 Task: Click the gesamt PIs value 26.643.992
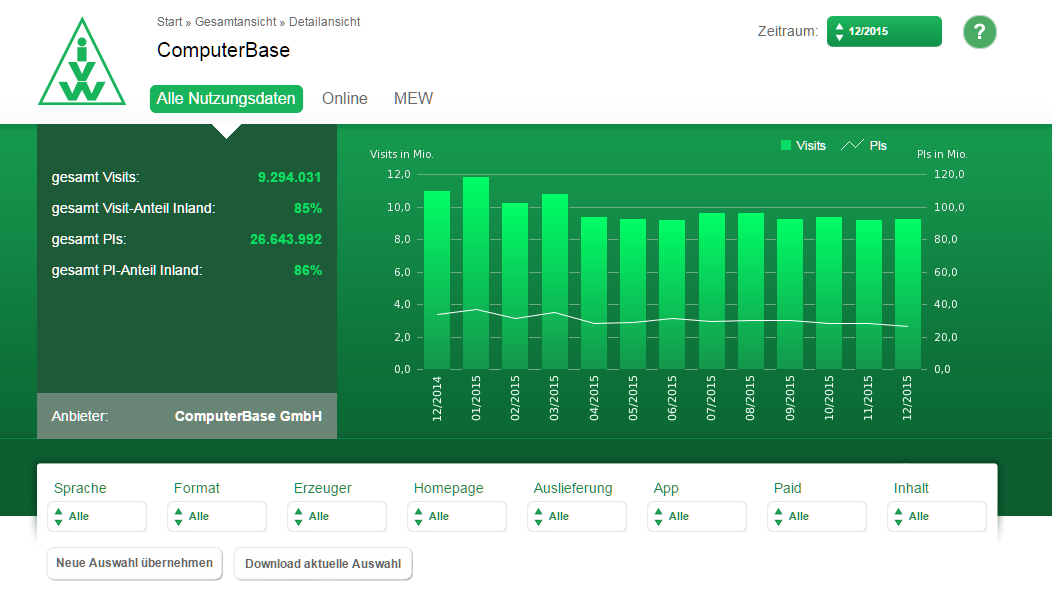coord(286,239)
